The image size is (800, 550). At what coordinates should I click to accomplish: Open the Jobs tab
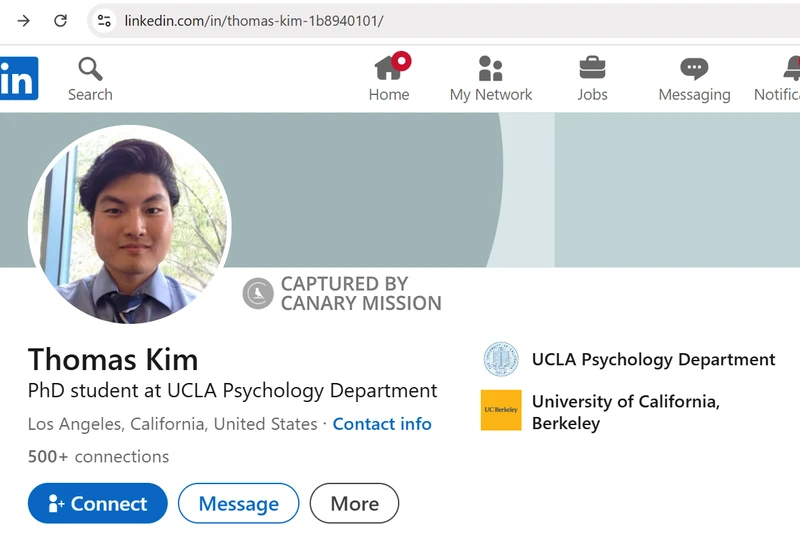click(592, 79)
